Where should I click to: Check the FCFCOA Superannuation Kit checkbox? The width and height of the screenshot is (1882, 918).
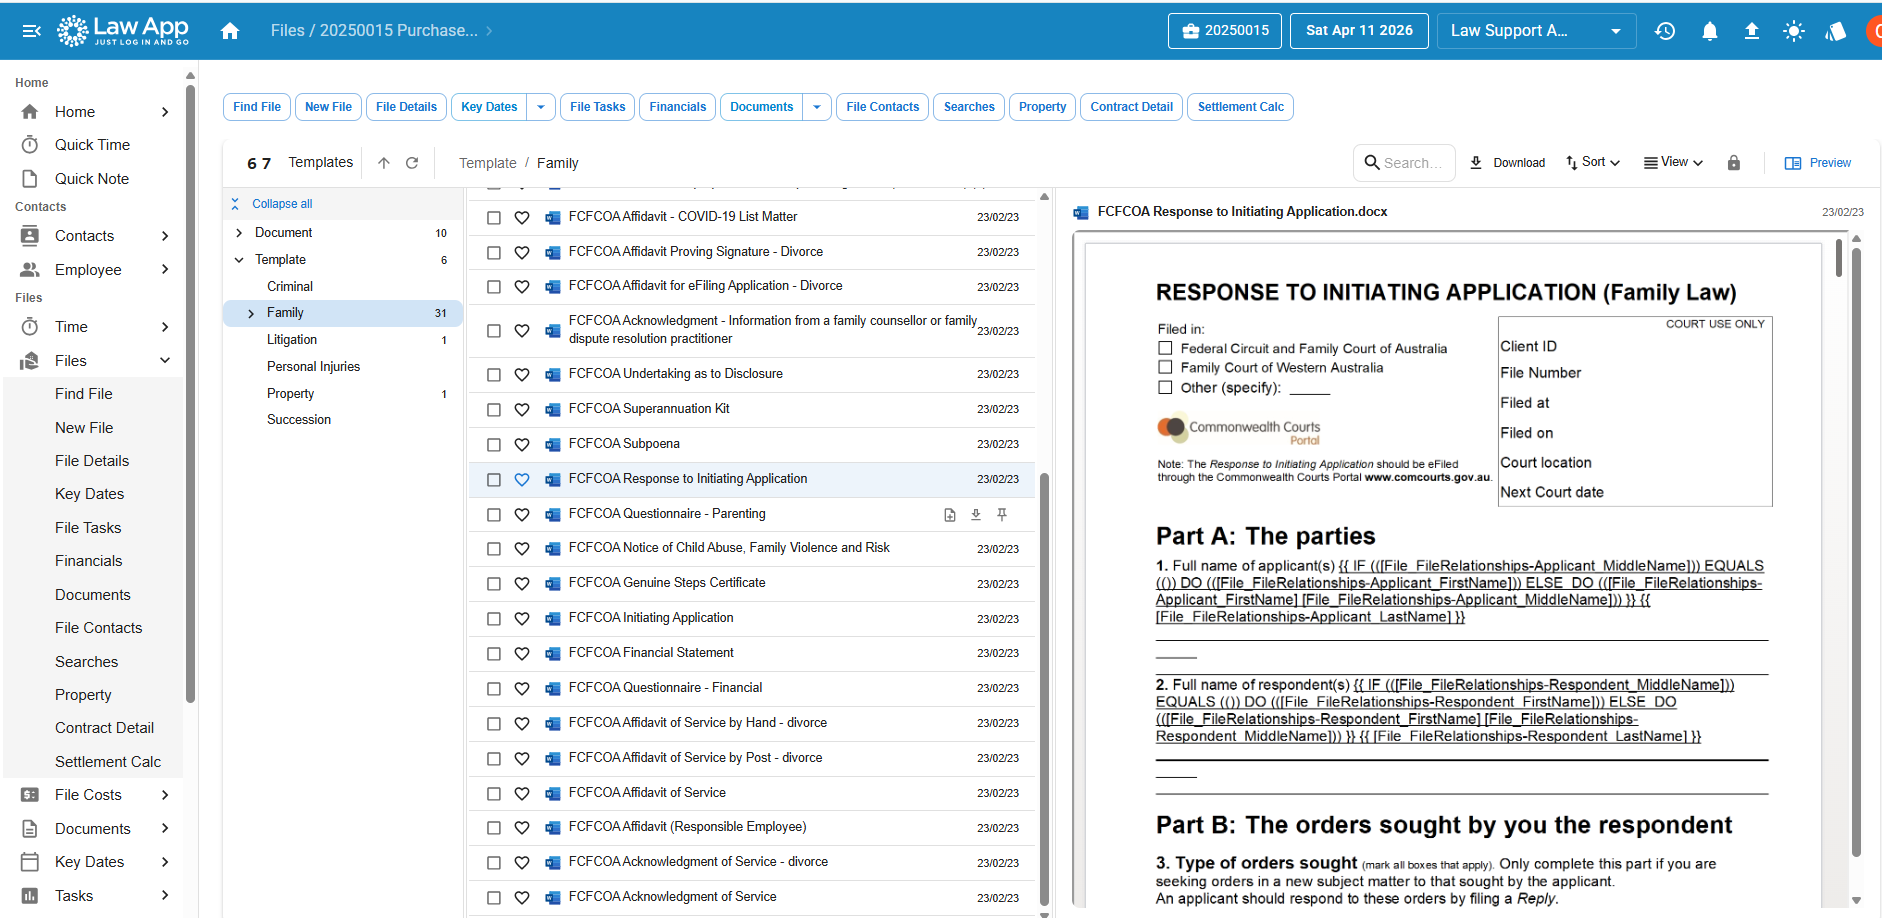[494, 410]
